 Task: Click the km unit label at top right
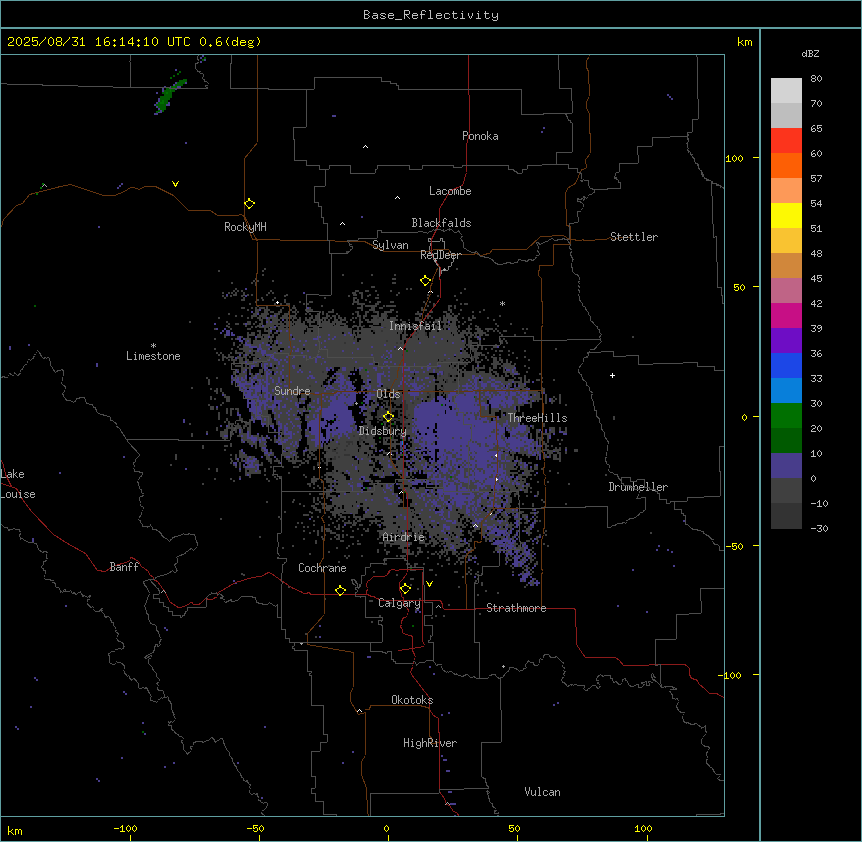click(745, 42)
